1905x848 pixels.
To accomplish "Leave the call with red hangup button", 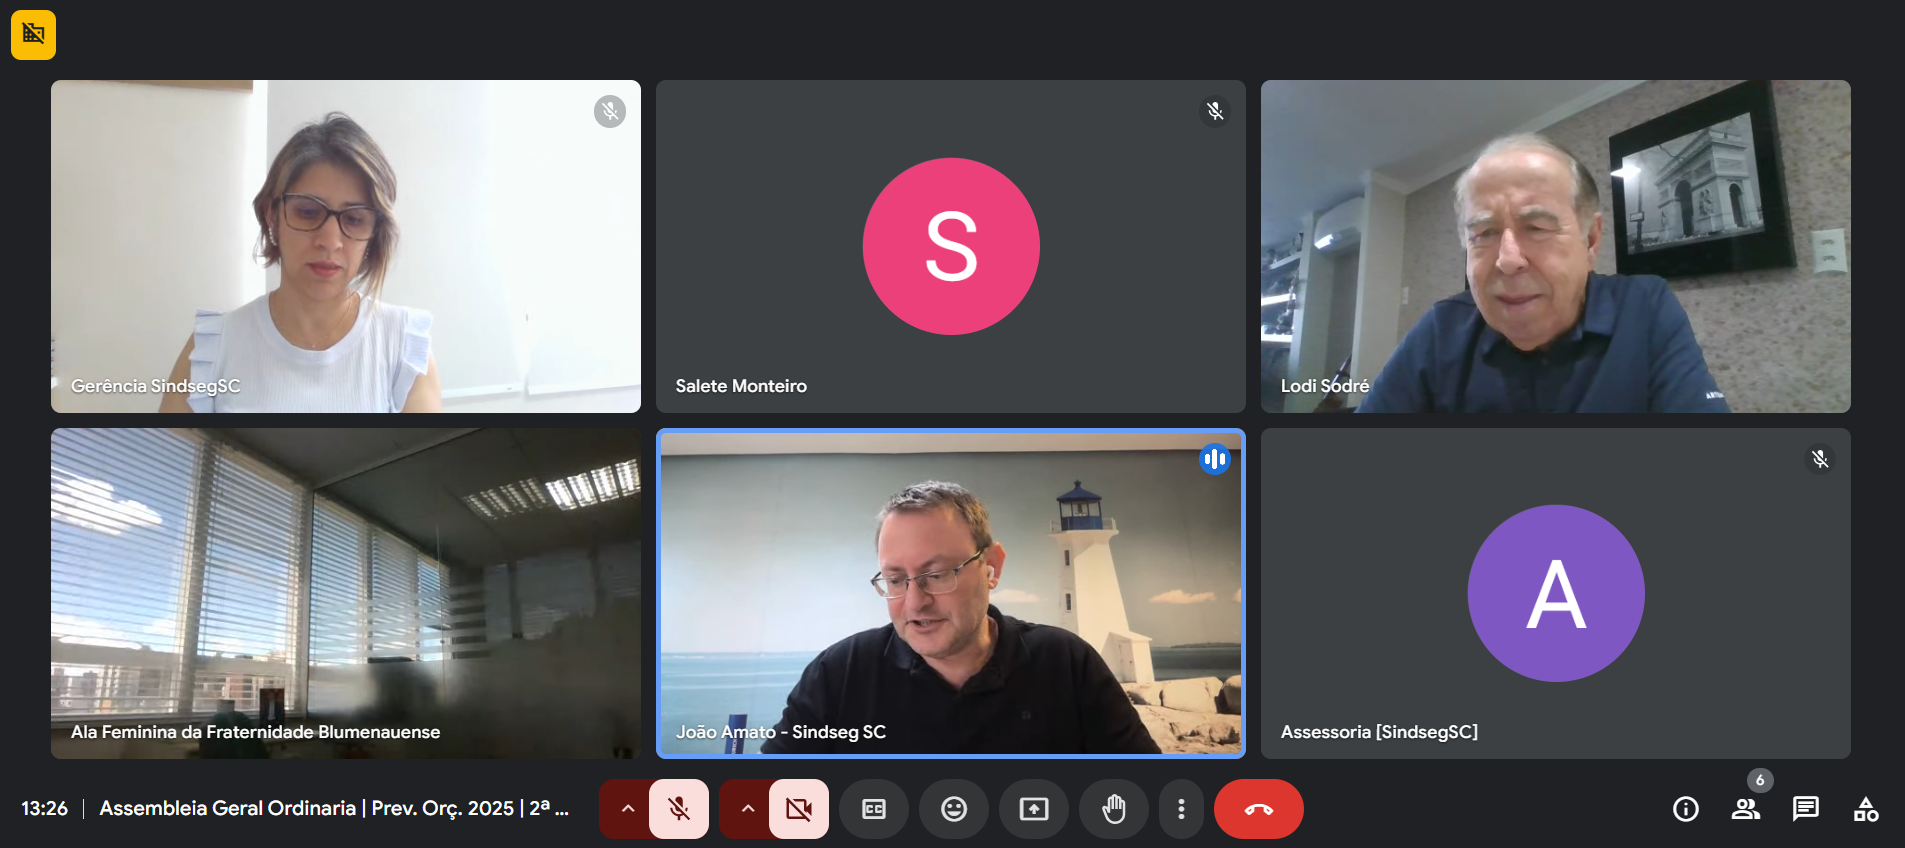I will pos(1258,809).
